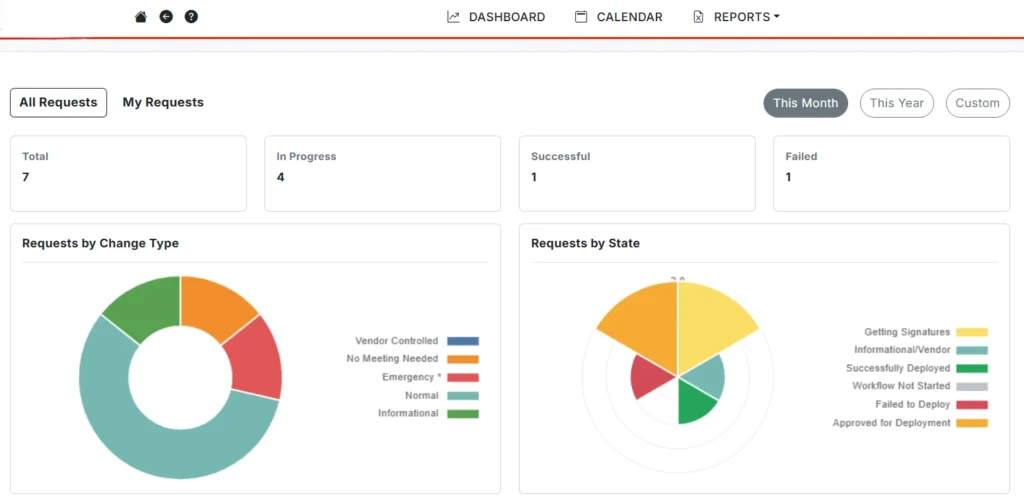This screenshot has height=498, width=1024.
Task: Toggle Vendor Controlled blue legend swatch
Action: pyautogui.click(x=463, y=341)
